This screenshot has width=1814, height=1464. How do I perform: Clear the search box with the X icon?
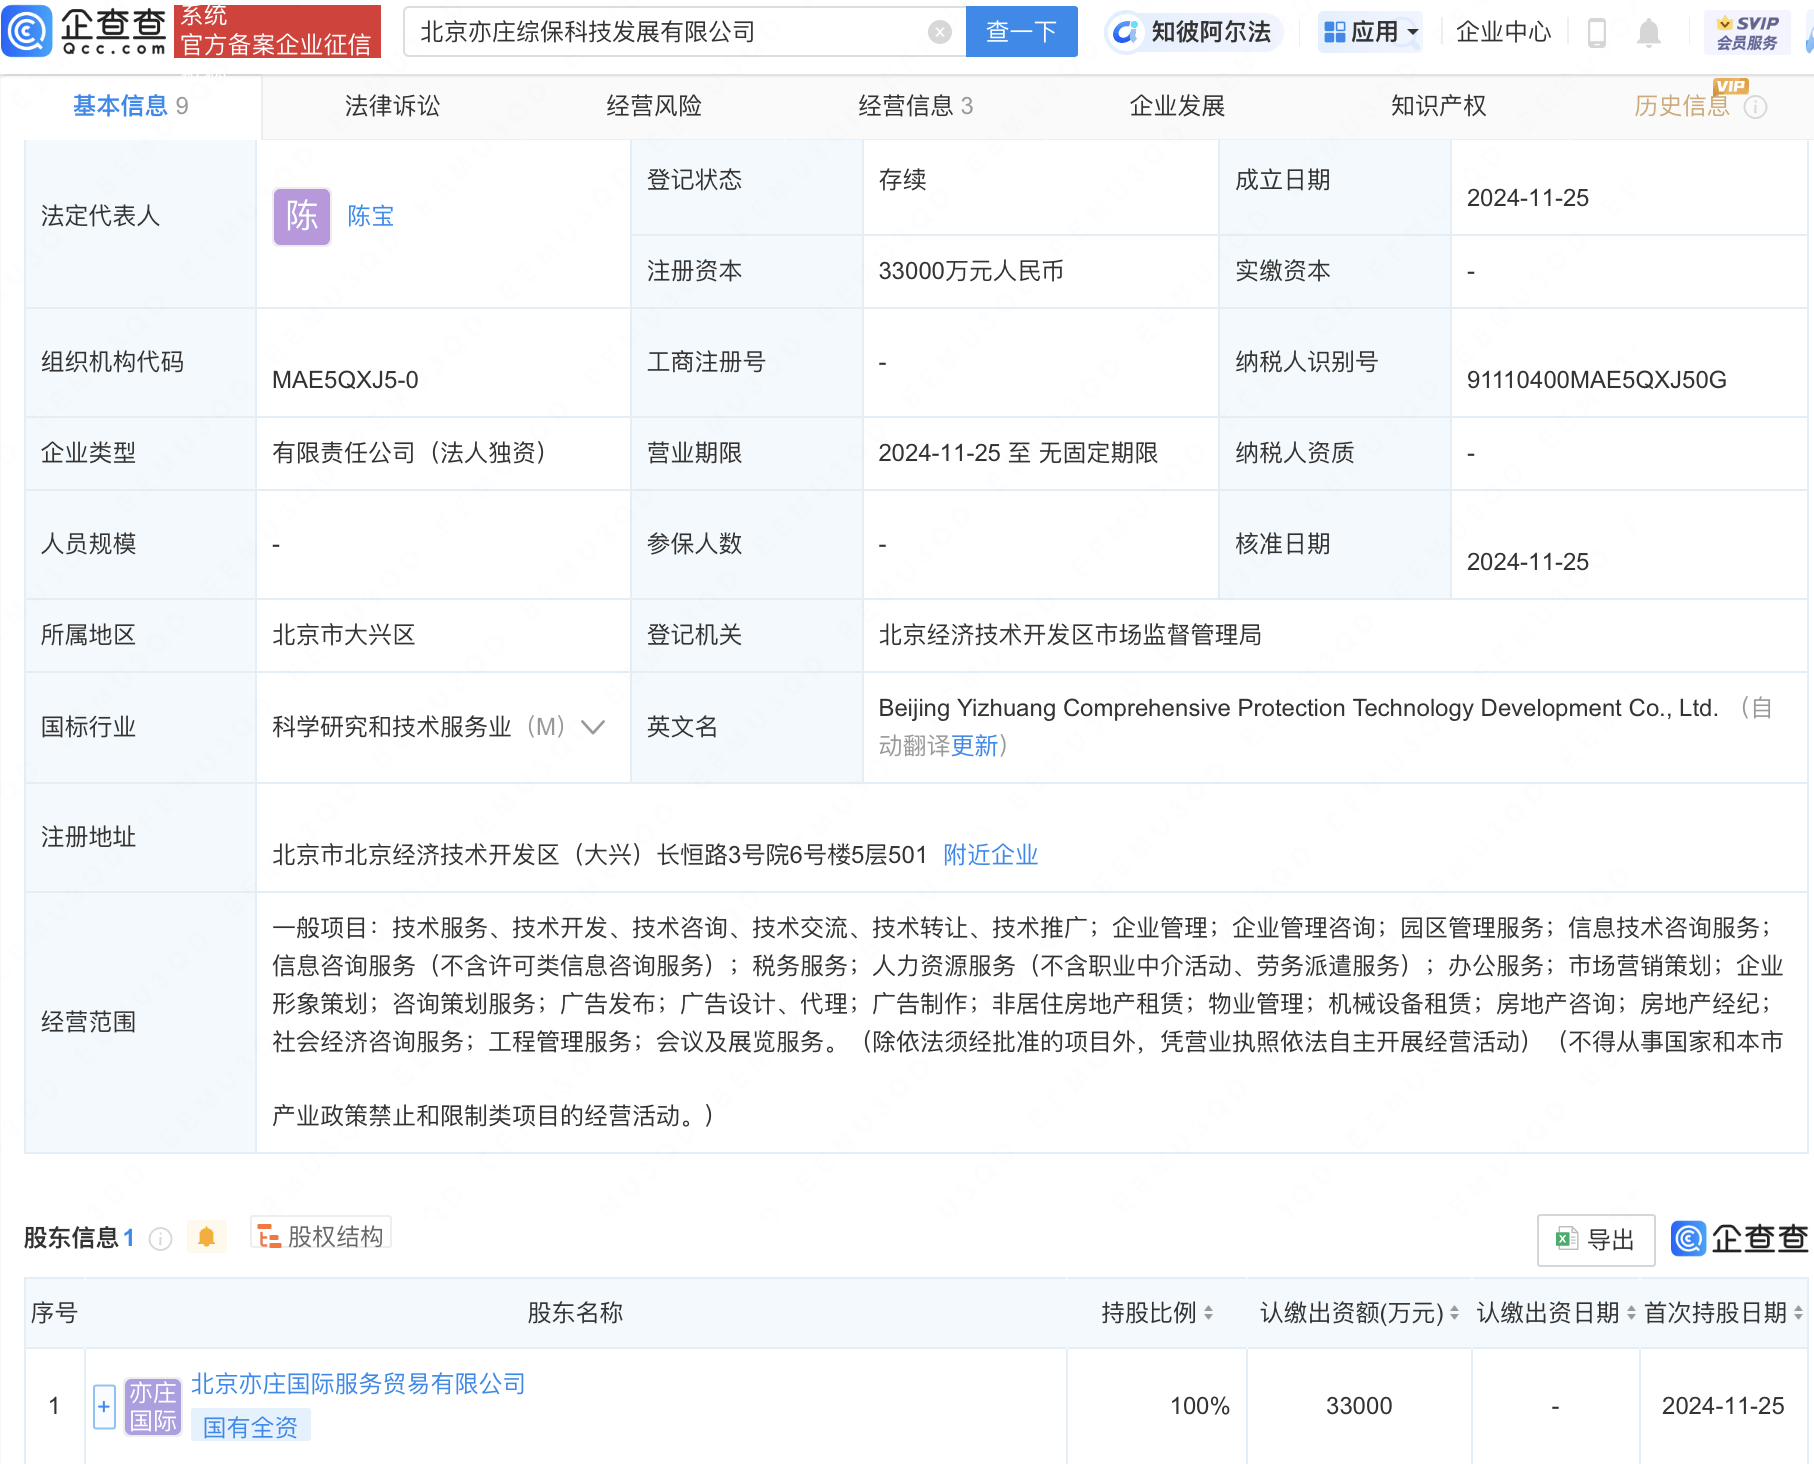point(939,32)
